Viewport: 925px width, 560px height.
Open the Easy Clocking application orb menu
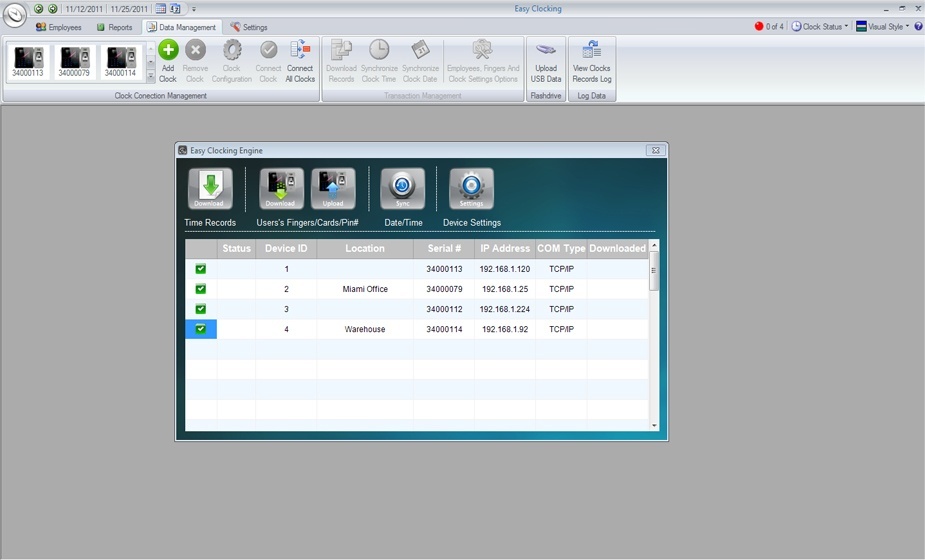pos(14,14)
